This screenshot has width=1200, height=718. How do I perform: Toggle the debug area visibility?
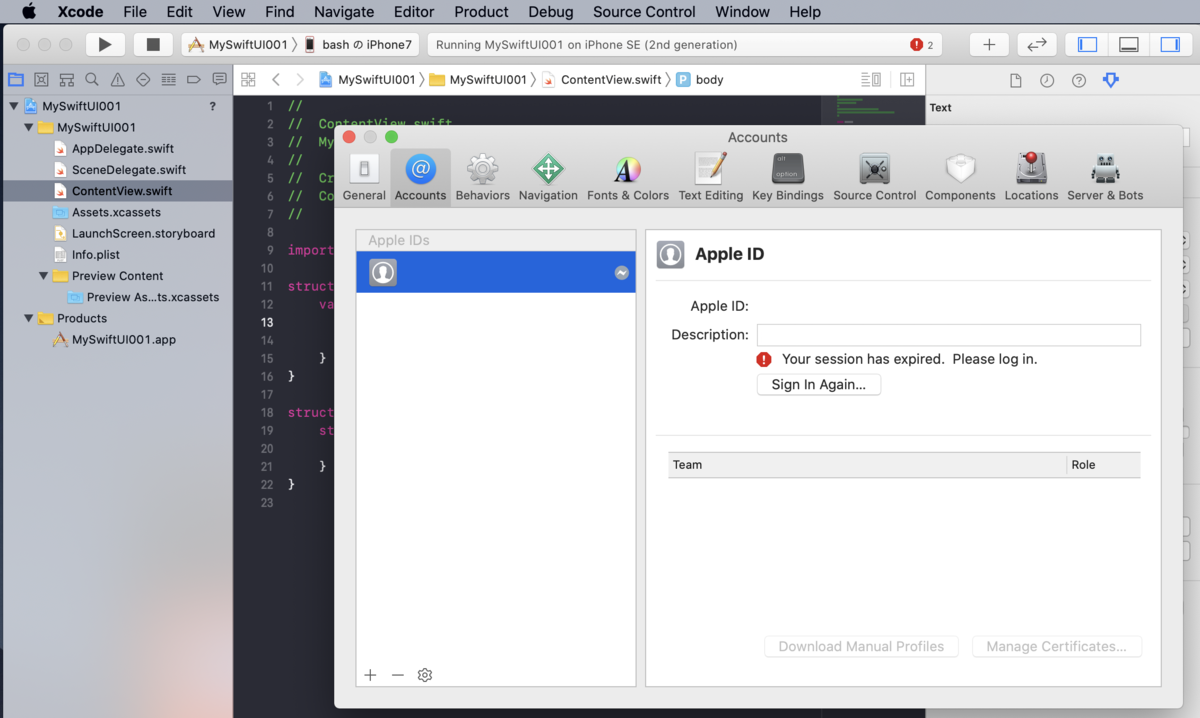(x=1129, y=44)
